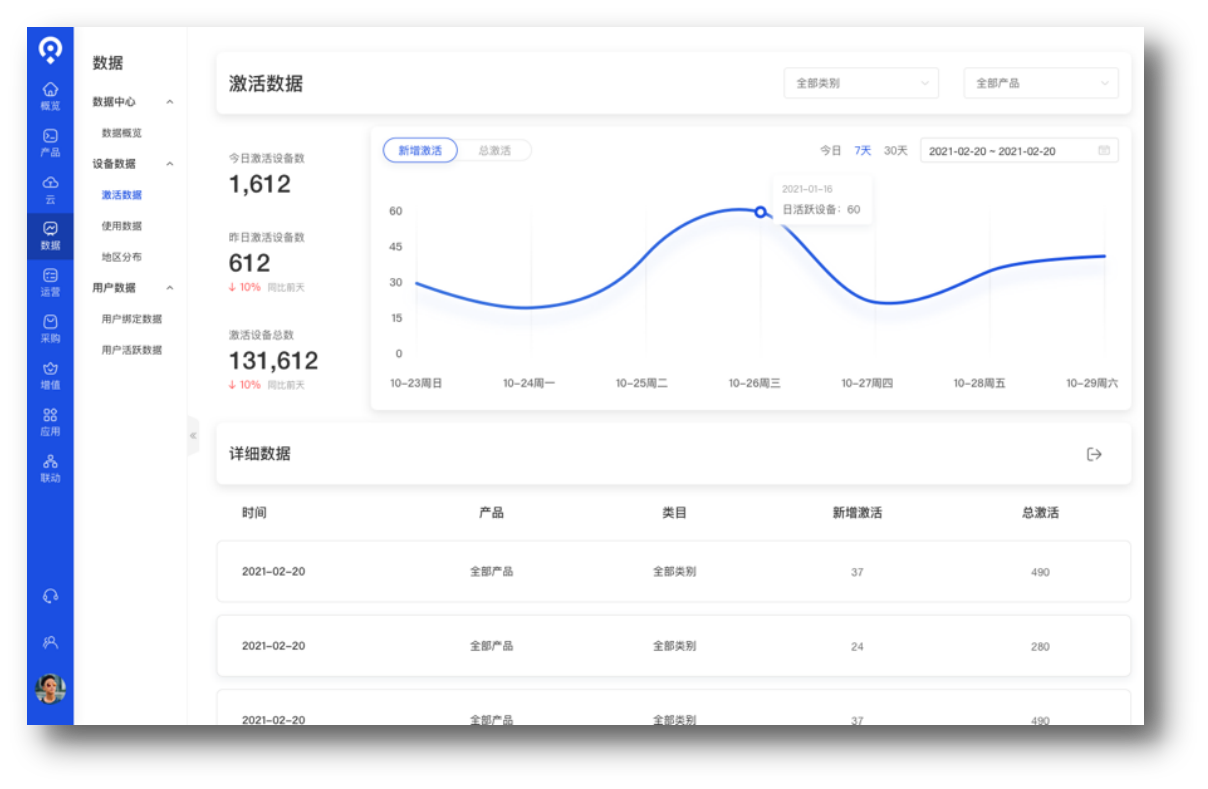Click the 131,612 total devices value
Viewport: 1208px width, 789px height.
coord(273,361)
